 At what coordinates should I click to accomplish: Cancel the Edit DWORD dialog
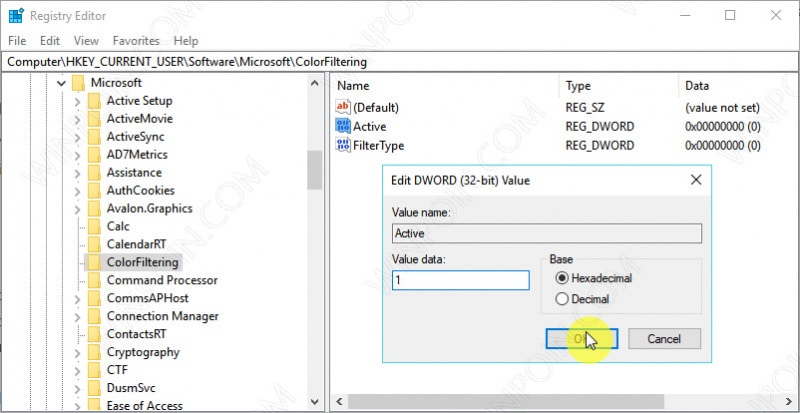[664, 338]
